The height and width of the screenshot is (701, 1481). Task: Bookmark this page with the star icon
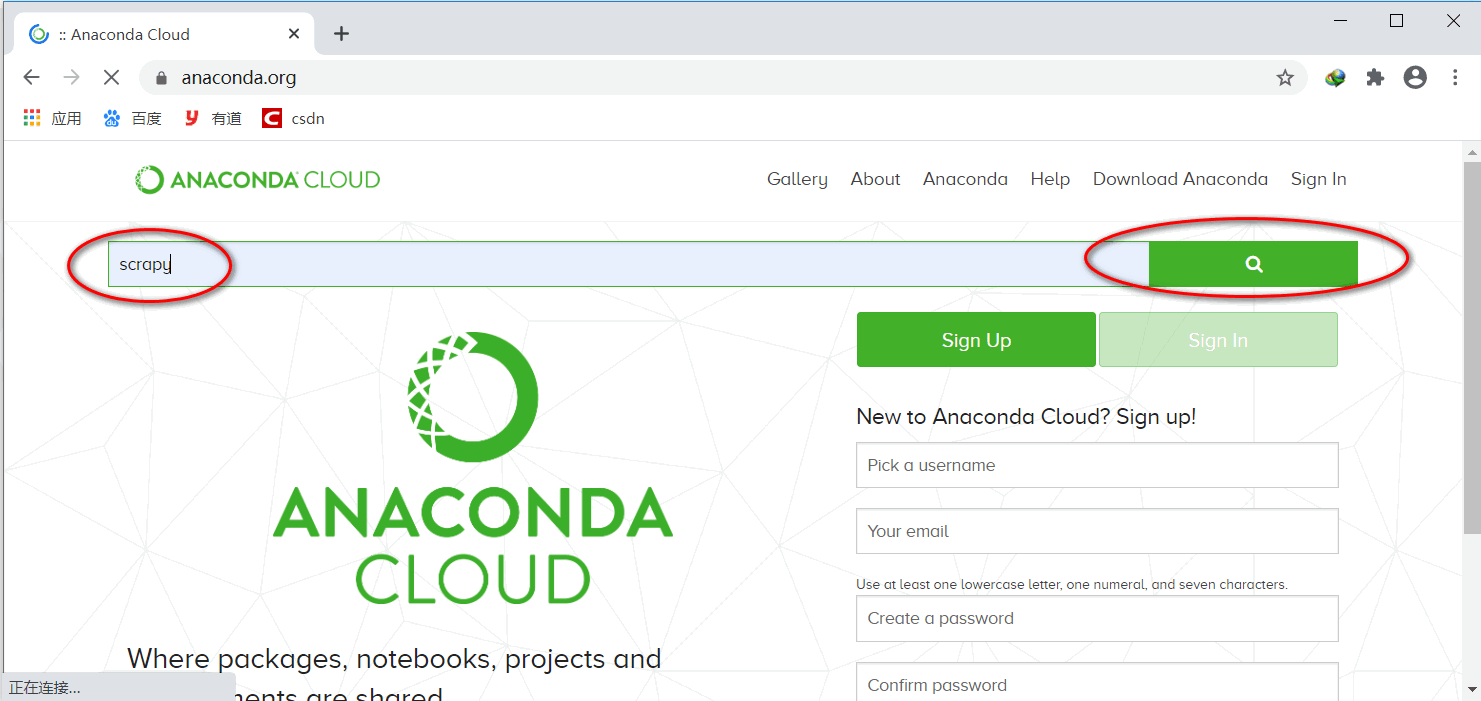tap(1285, 78)
